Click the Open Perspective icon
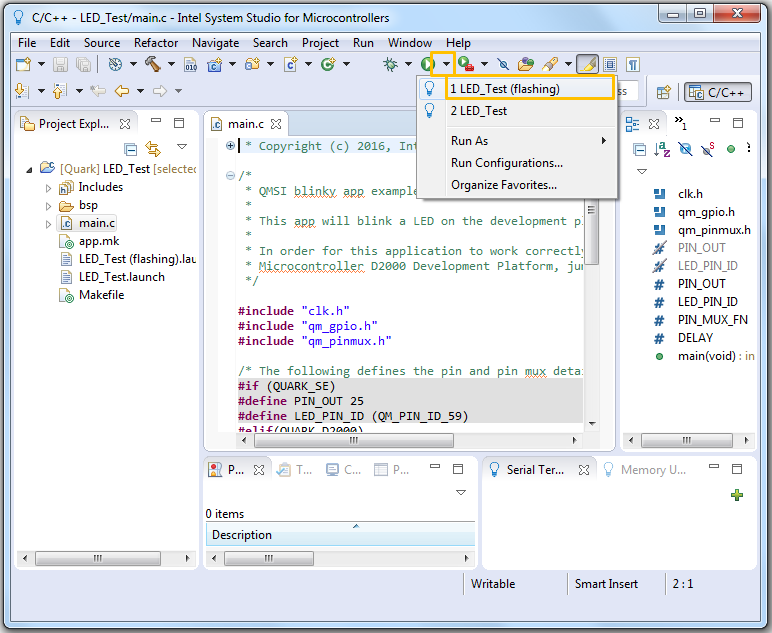This screenshot has height=633, width=772. 663,92
